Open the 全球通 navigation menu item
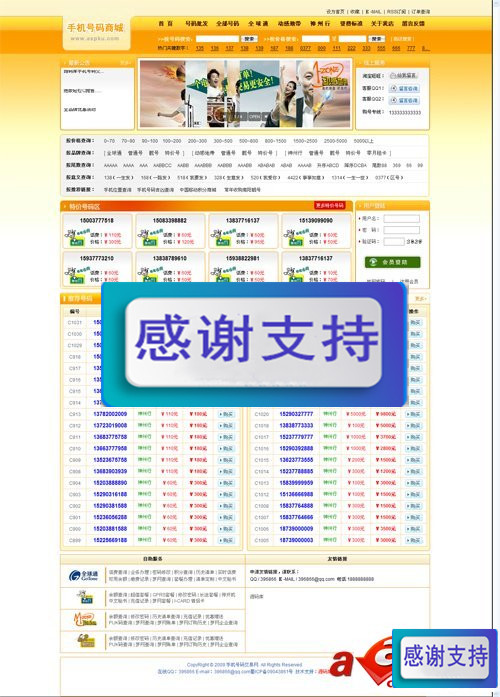This screenshot has height=697, width=500. coord(258,24)
